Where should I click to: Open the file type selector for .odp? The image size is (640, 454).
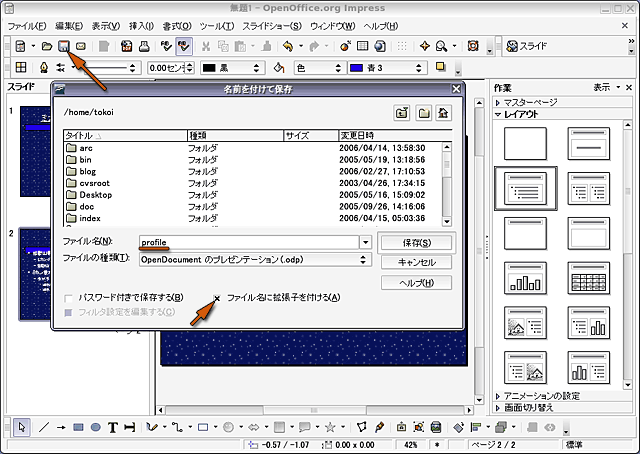(365, 259)
